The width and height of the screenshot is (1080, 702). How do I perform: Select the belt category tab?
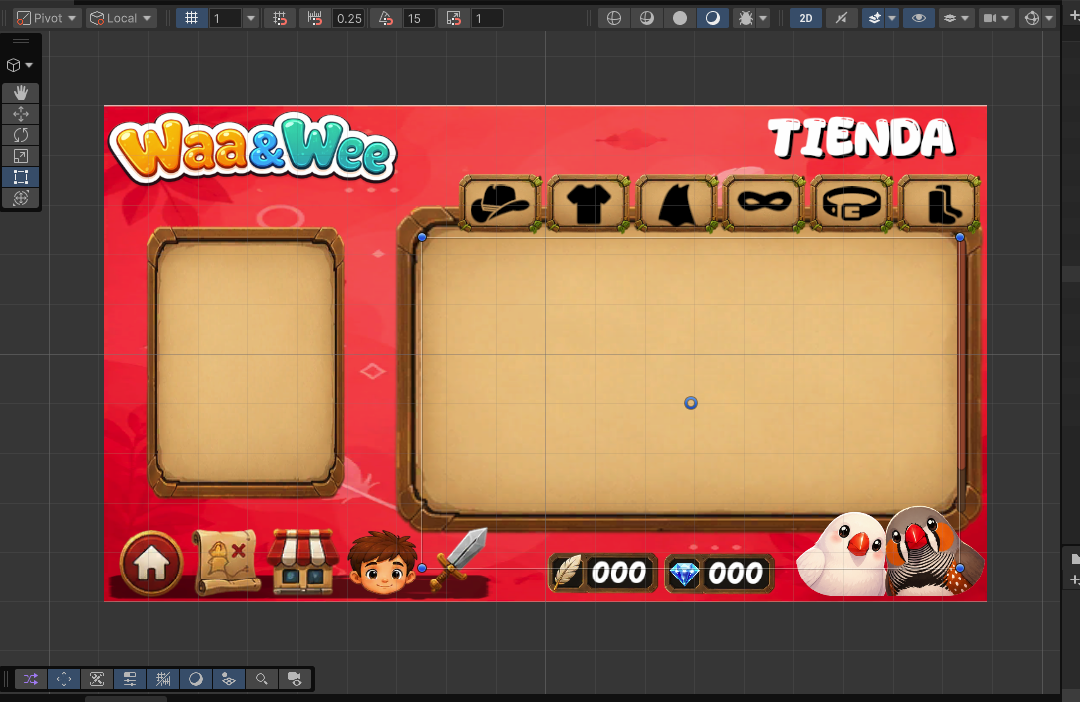tap(852, 203)
